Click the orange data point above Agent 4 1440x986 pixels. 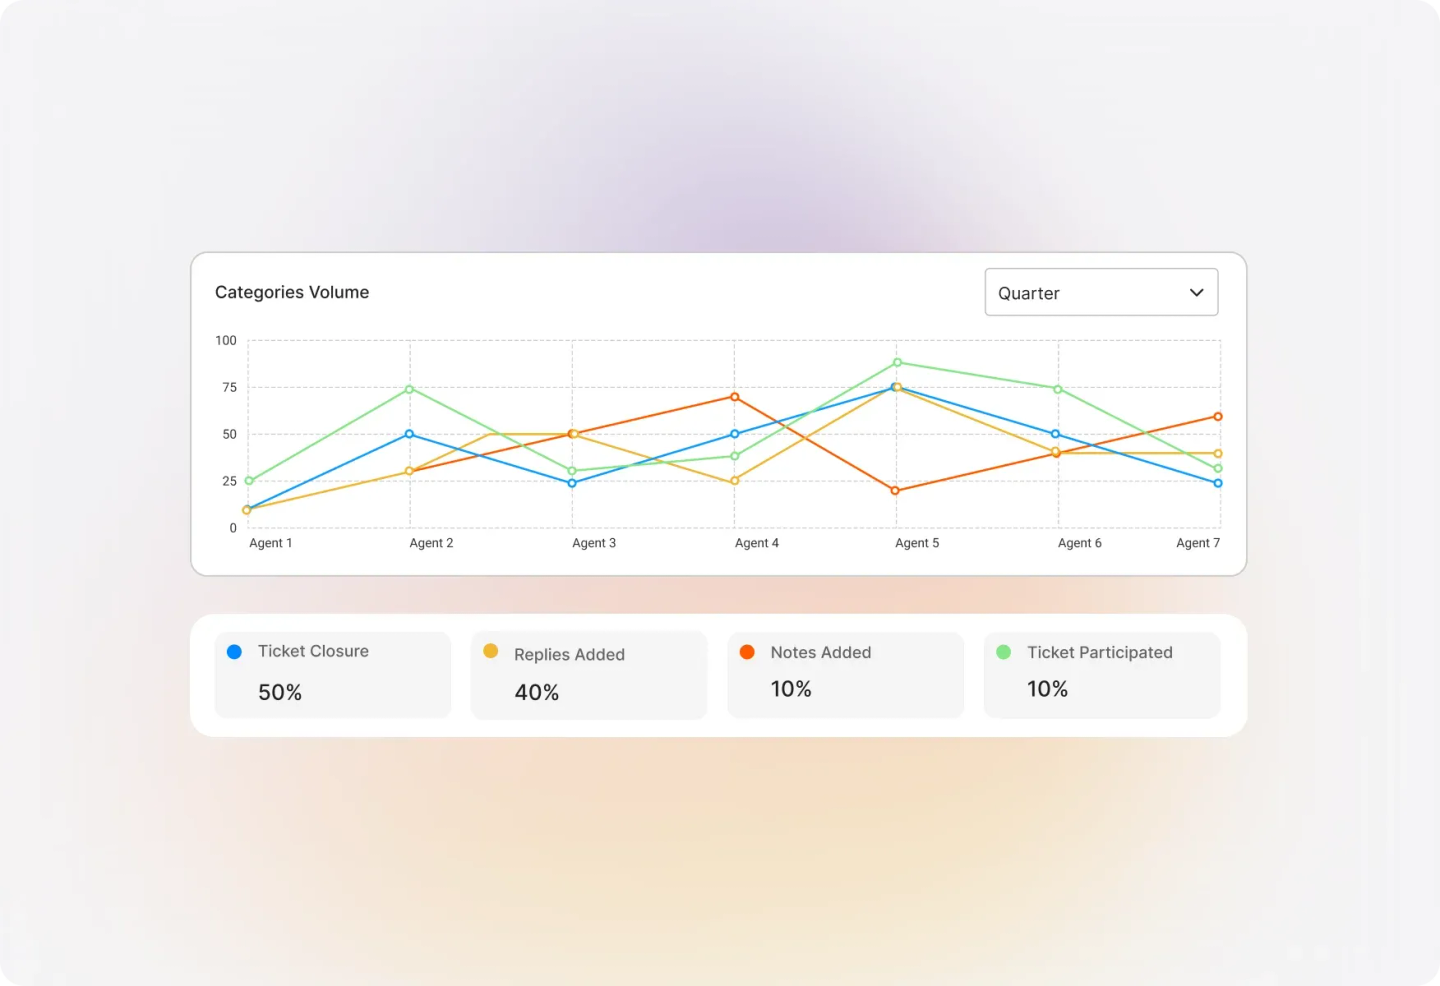(x=735, y=397)
